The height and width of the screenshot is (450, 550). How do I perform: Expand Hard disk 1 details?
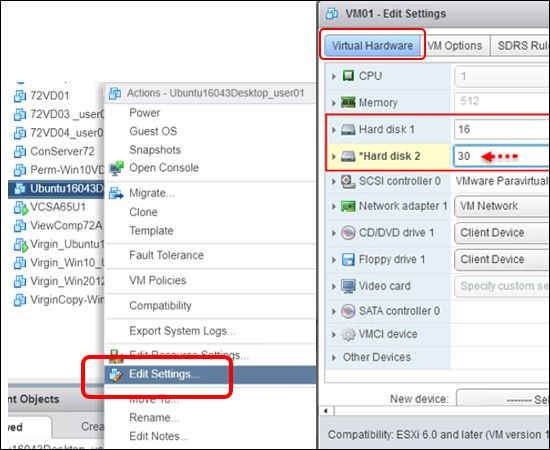coord(334,130)
